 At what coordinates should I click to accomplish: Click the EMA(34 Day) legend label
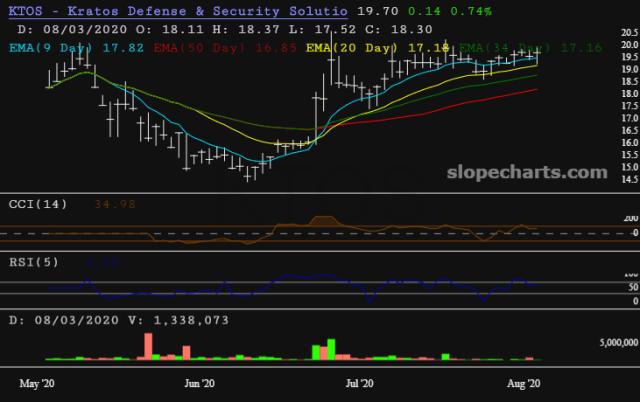coord(505,47)
